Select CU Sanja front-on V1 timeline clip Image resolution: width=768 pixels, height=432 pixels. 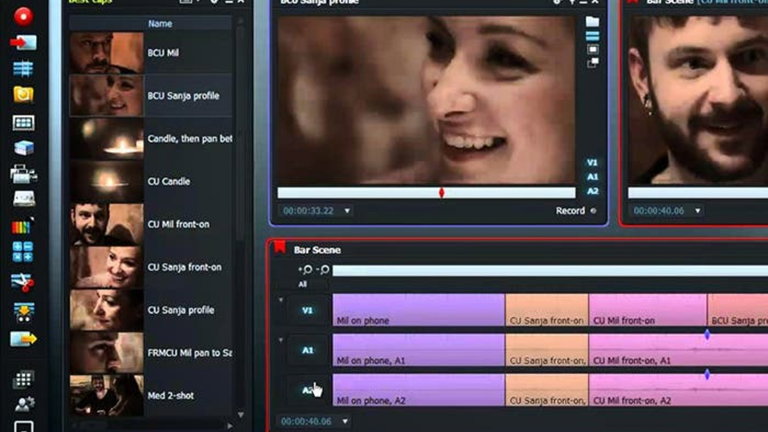pyautogui.click(x=547, y=310)
